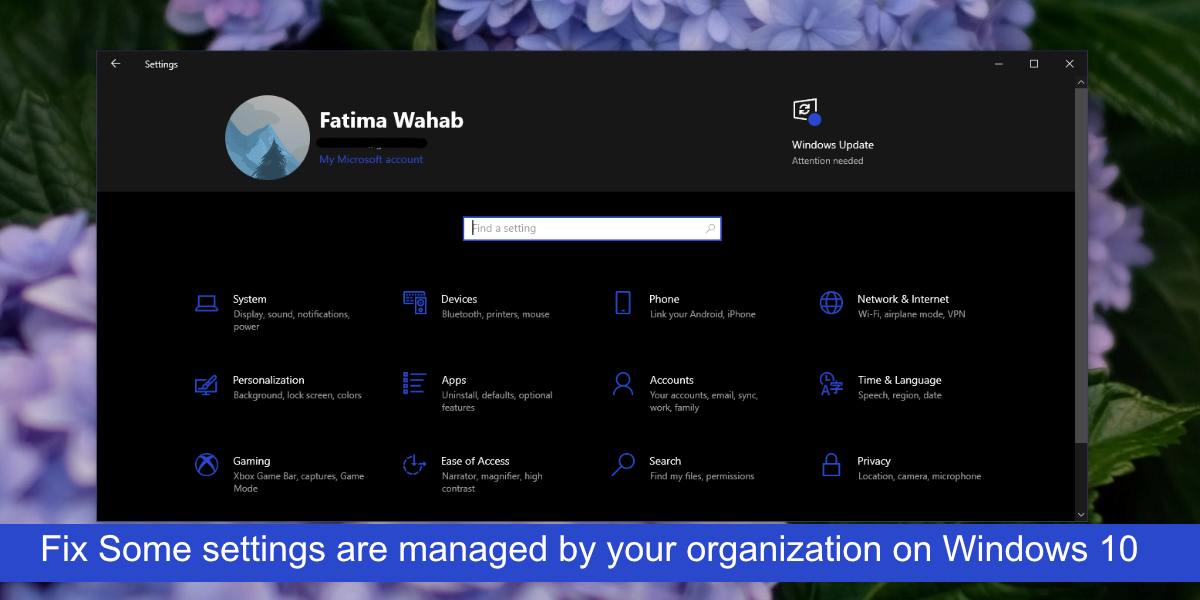The height and width of the screenshot is (600, 1200).
Task: Click the Fatima Wahab name text
Action: coord(391,120)
